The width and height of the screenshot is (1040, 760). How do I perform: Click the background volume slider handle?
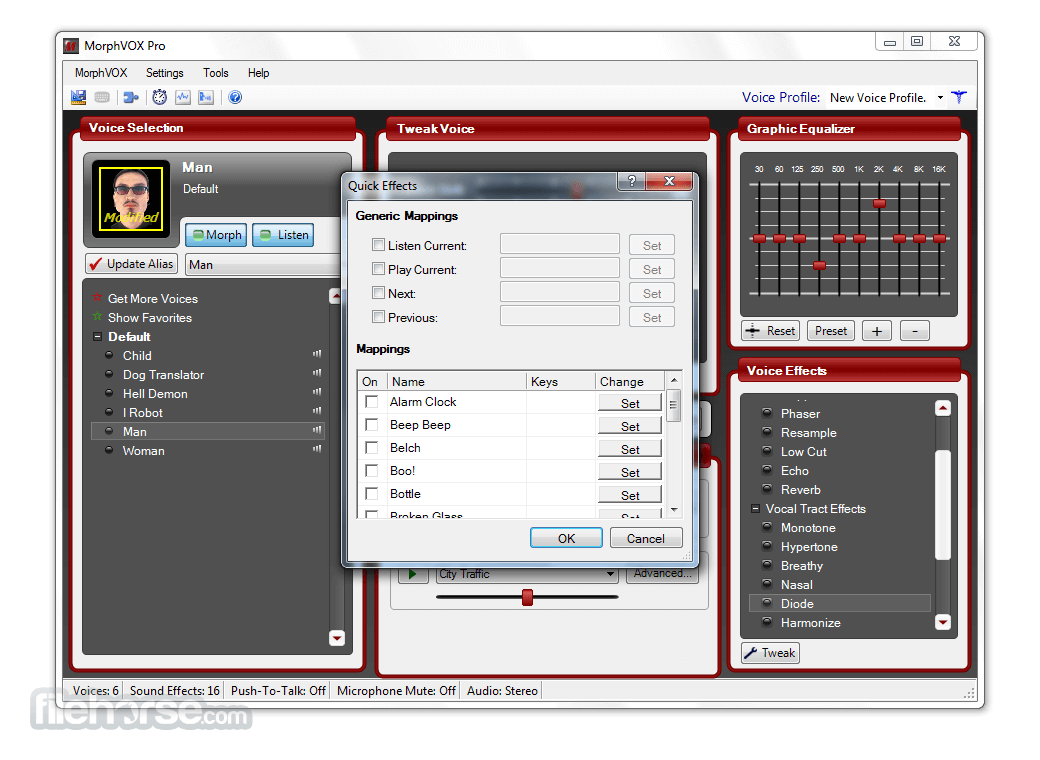(527, 597)
